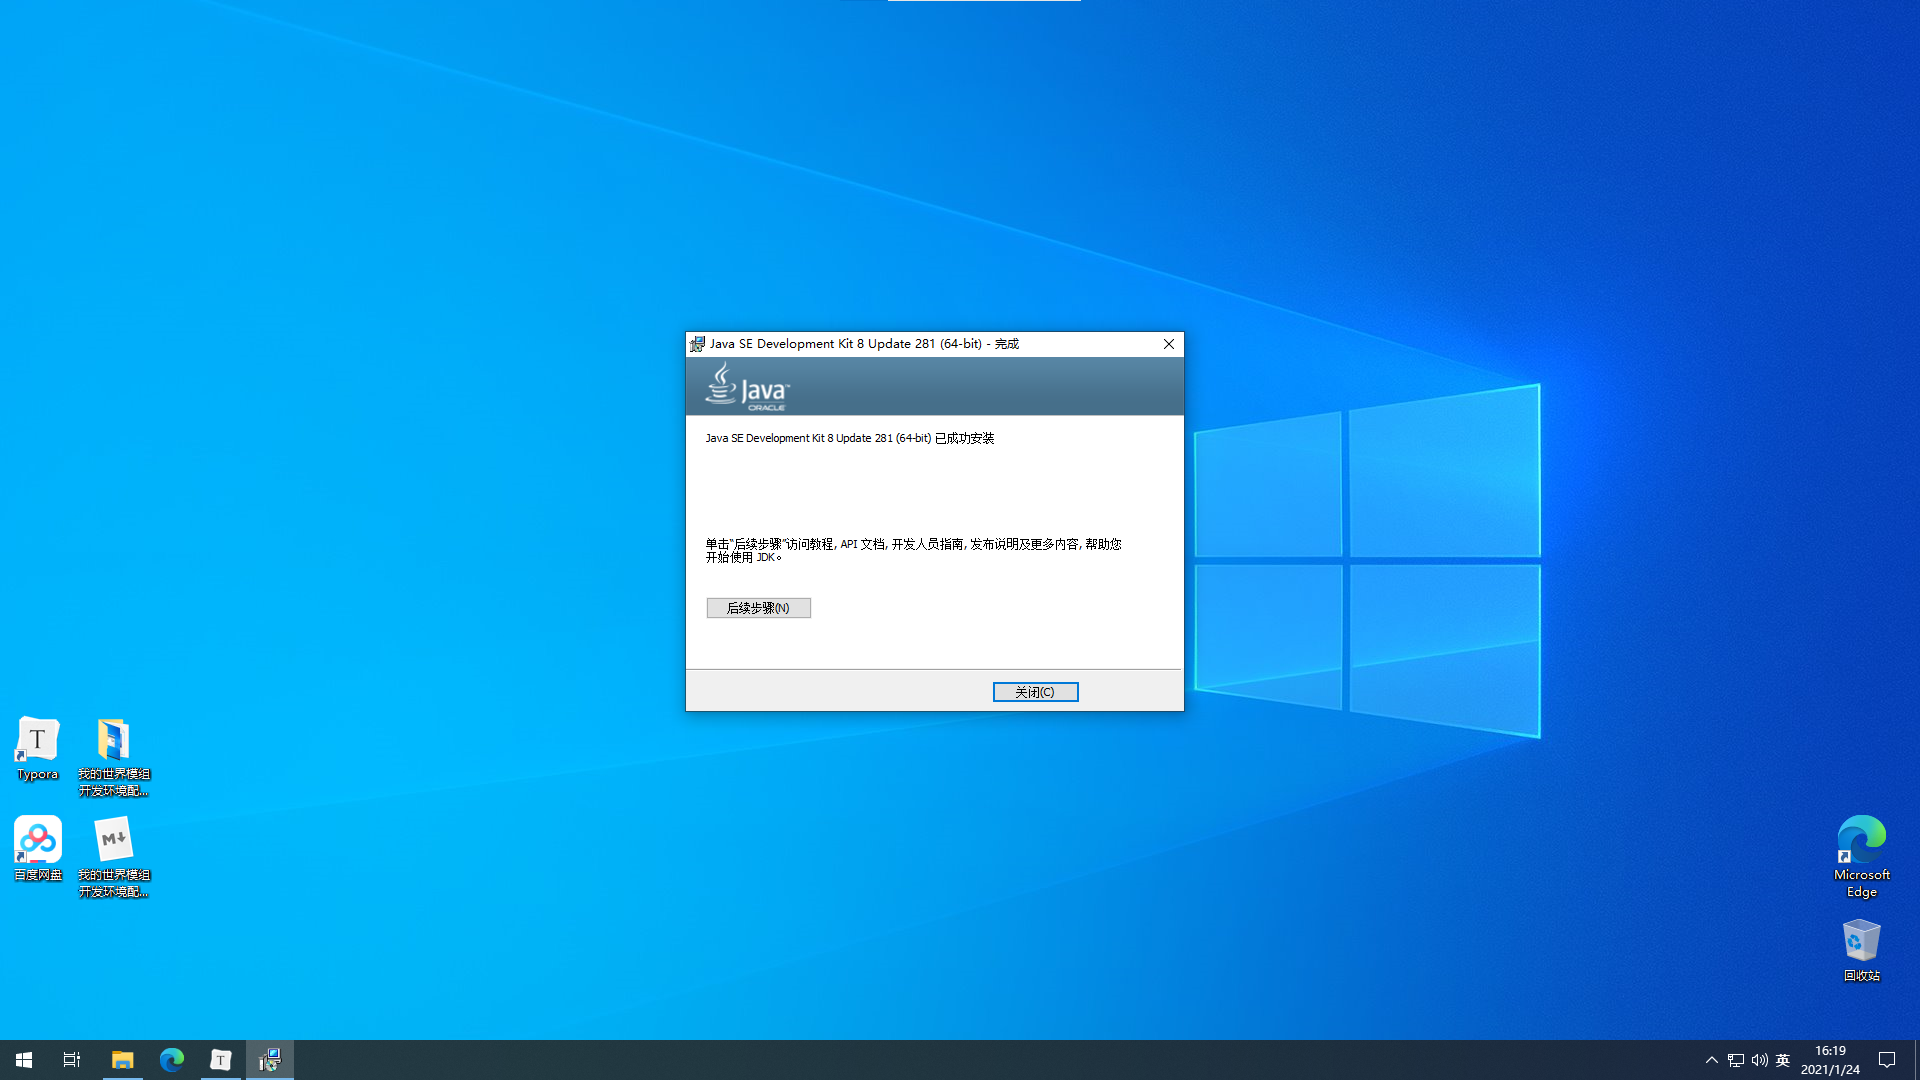
Task: Close the Java installer dialog window
Action: pyautogui.click(x=1168, y=344)
